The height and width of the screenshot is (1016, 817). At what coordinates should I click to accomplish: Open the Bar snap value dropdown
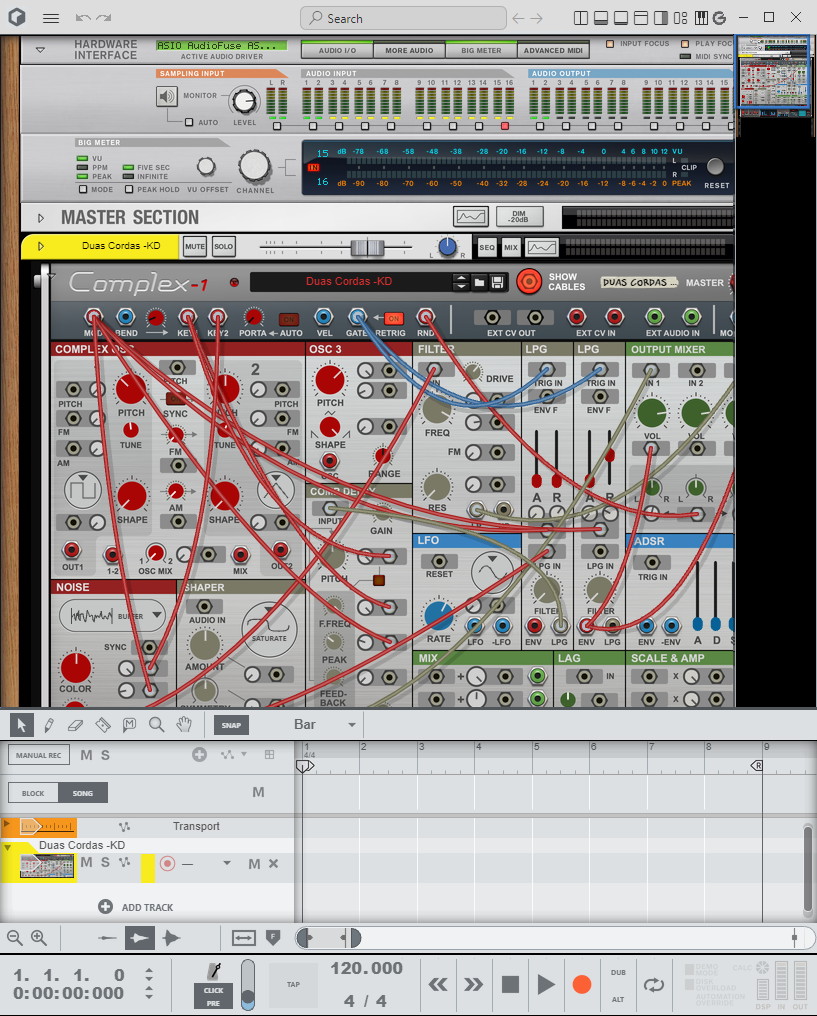[x=352, y=724]
